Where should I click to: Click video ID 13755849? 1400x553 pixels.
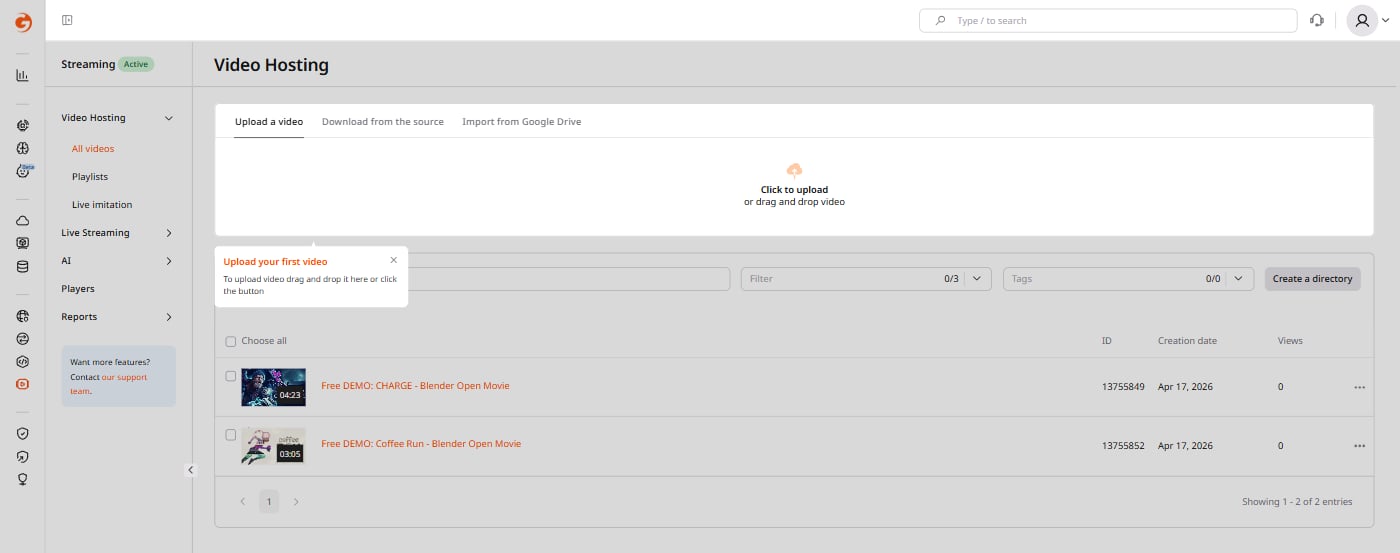[x=1123, y=387]
